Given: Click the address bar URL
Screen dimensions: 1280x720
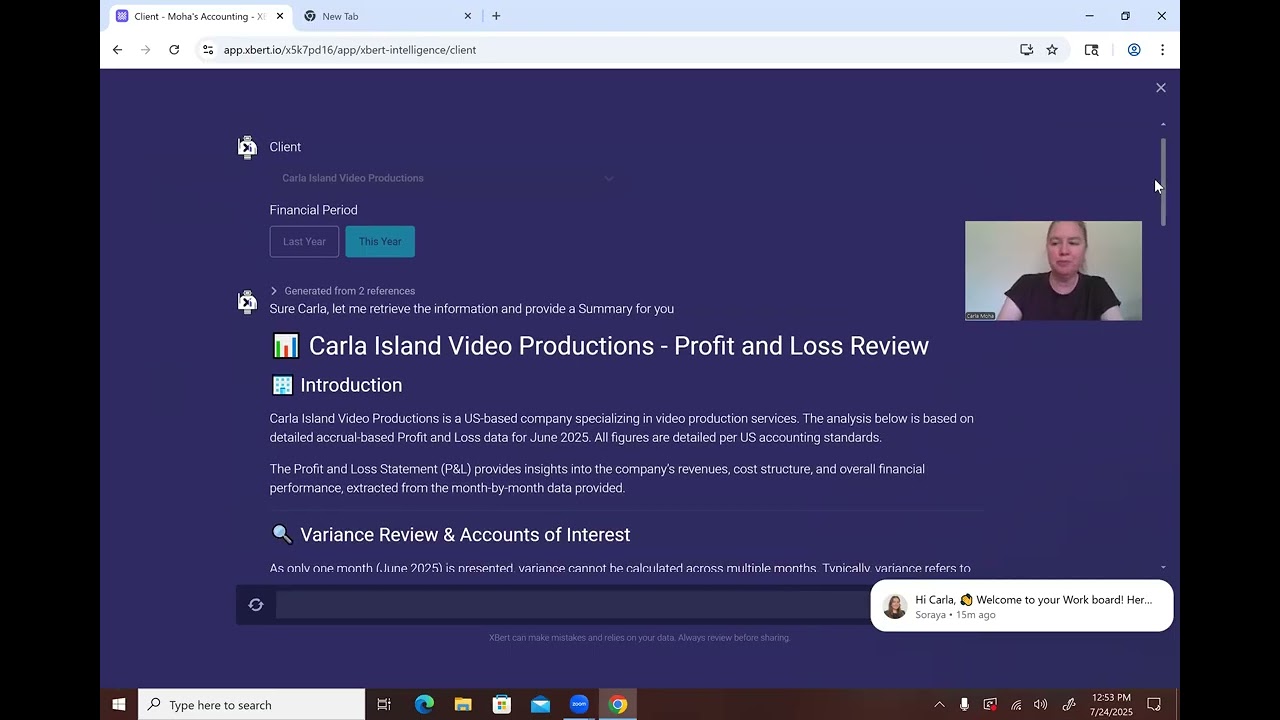Looking at the screenshot, I should pos(350,50).
